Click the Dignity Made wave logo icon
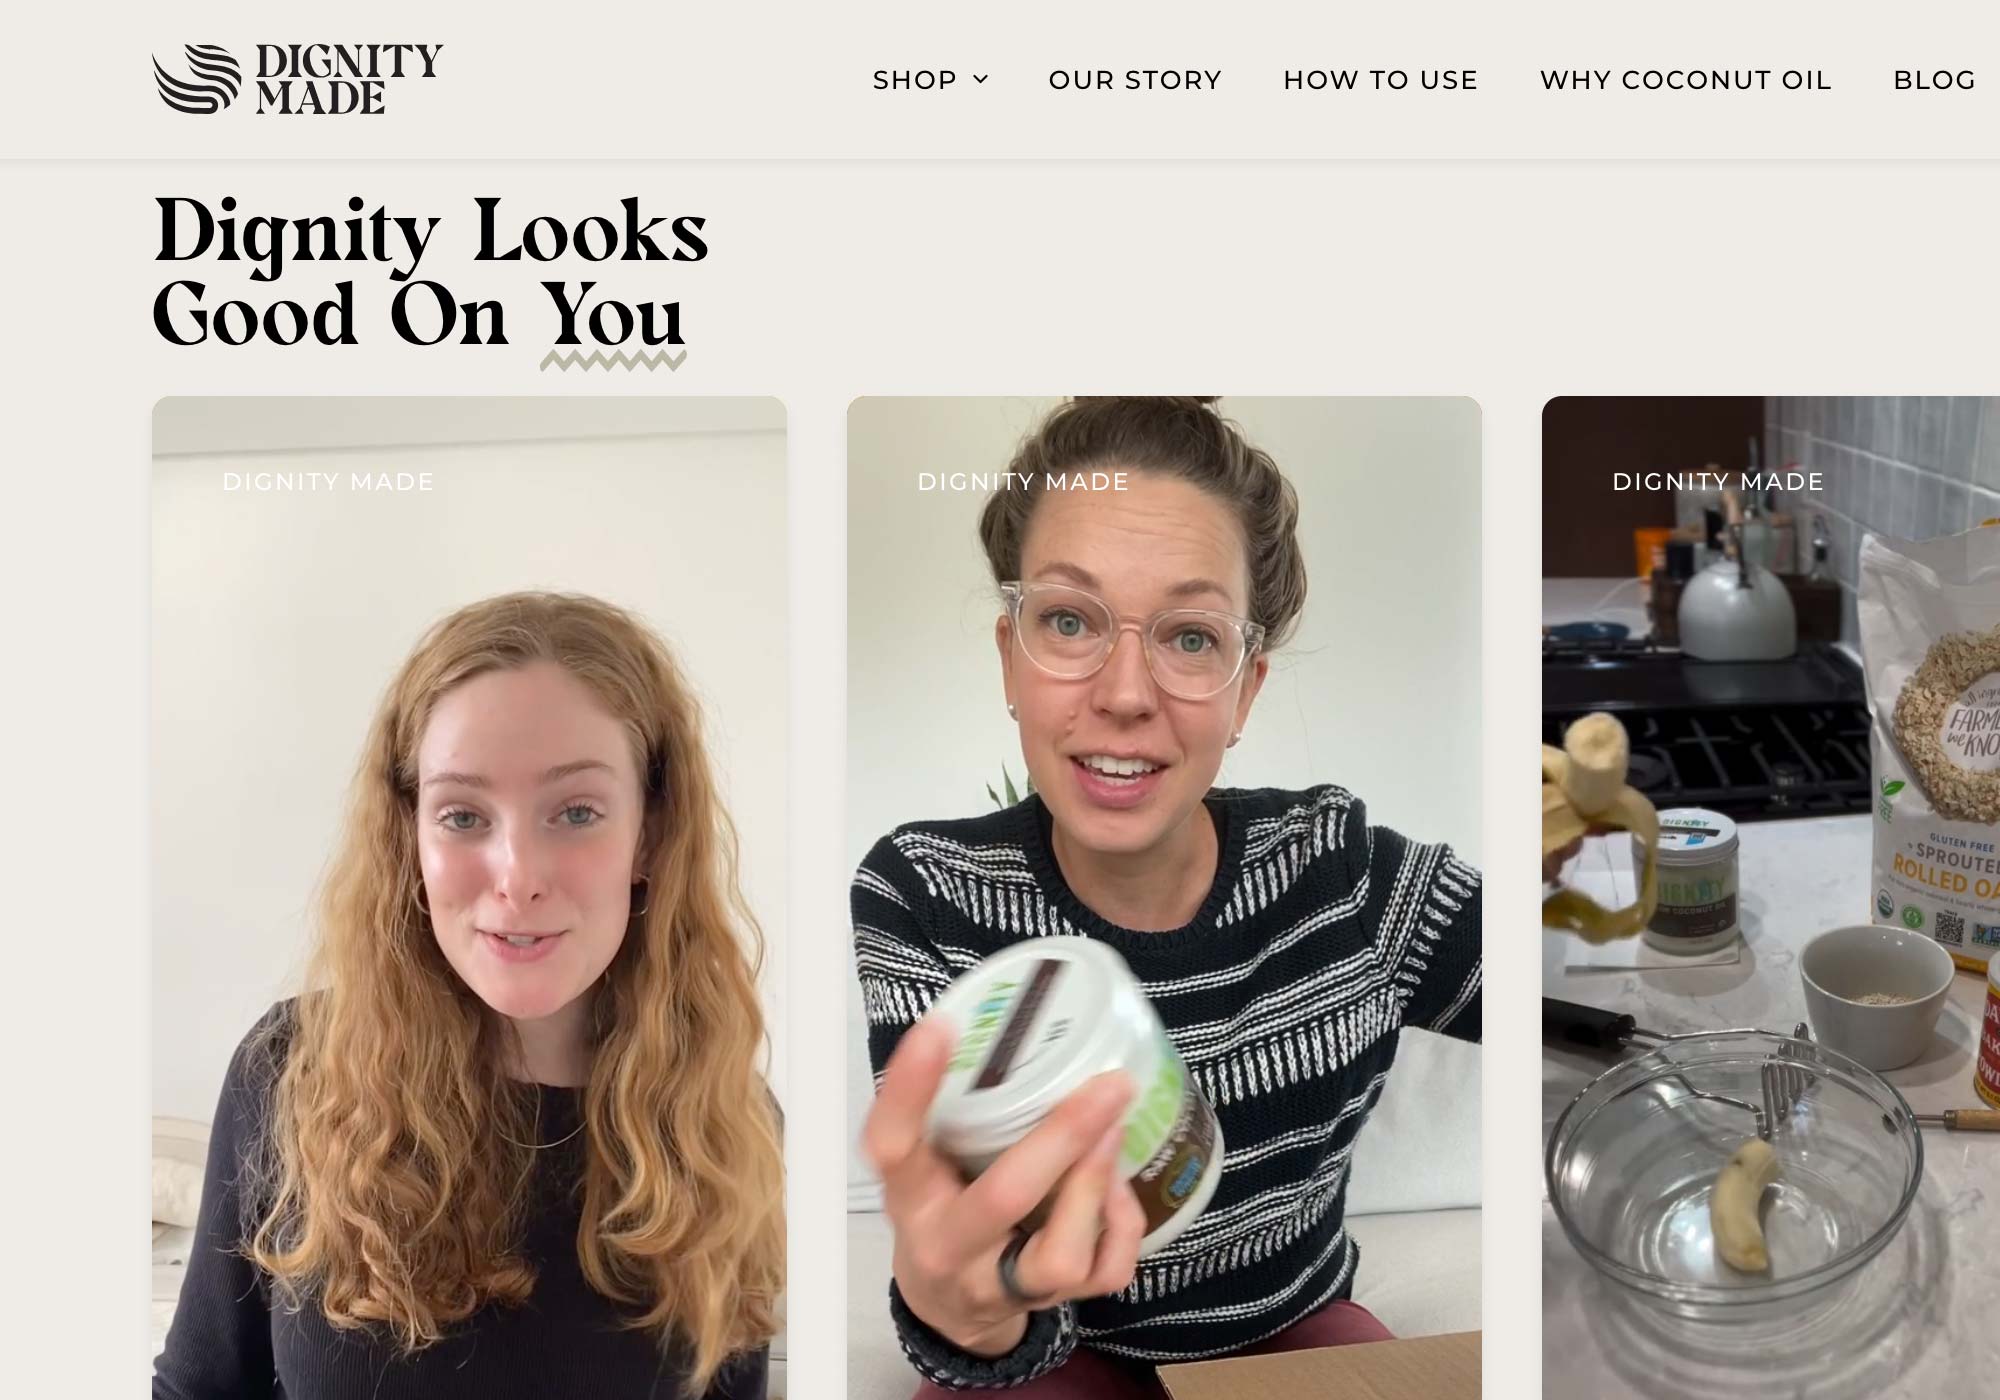Viewport: 2000px width, 1400px height. coord(197,79)
